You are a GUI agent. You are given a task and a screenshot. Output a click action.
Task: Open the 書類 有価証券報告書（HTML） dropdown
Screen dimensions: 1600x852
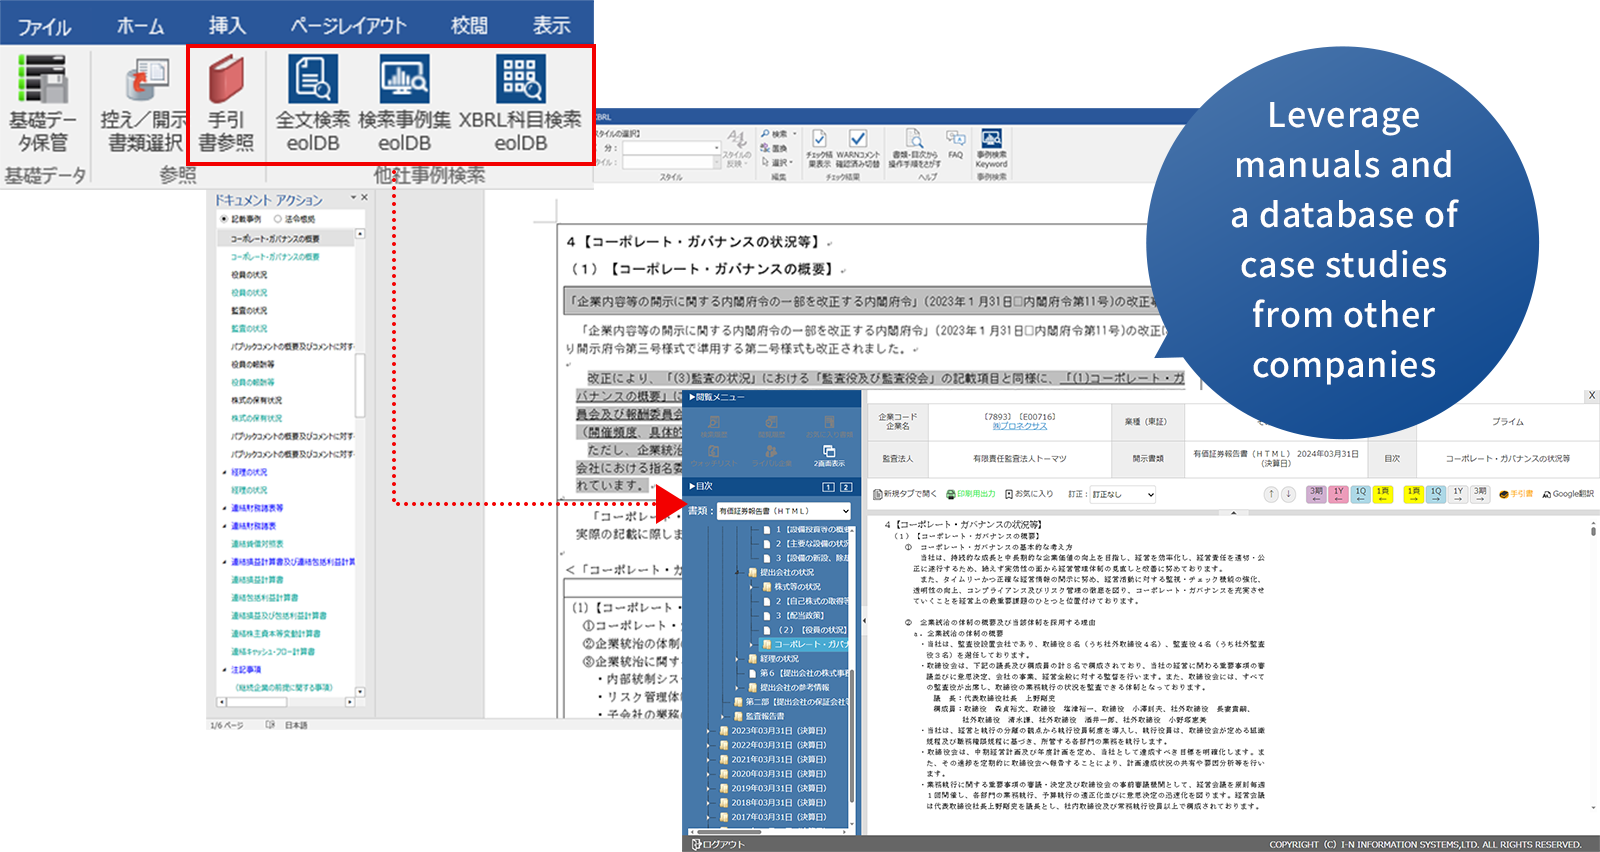pyautogui.click(x=784, y=511)
